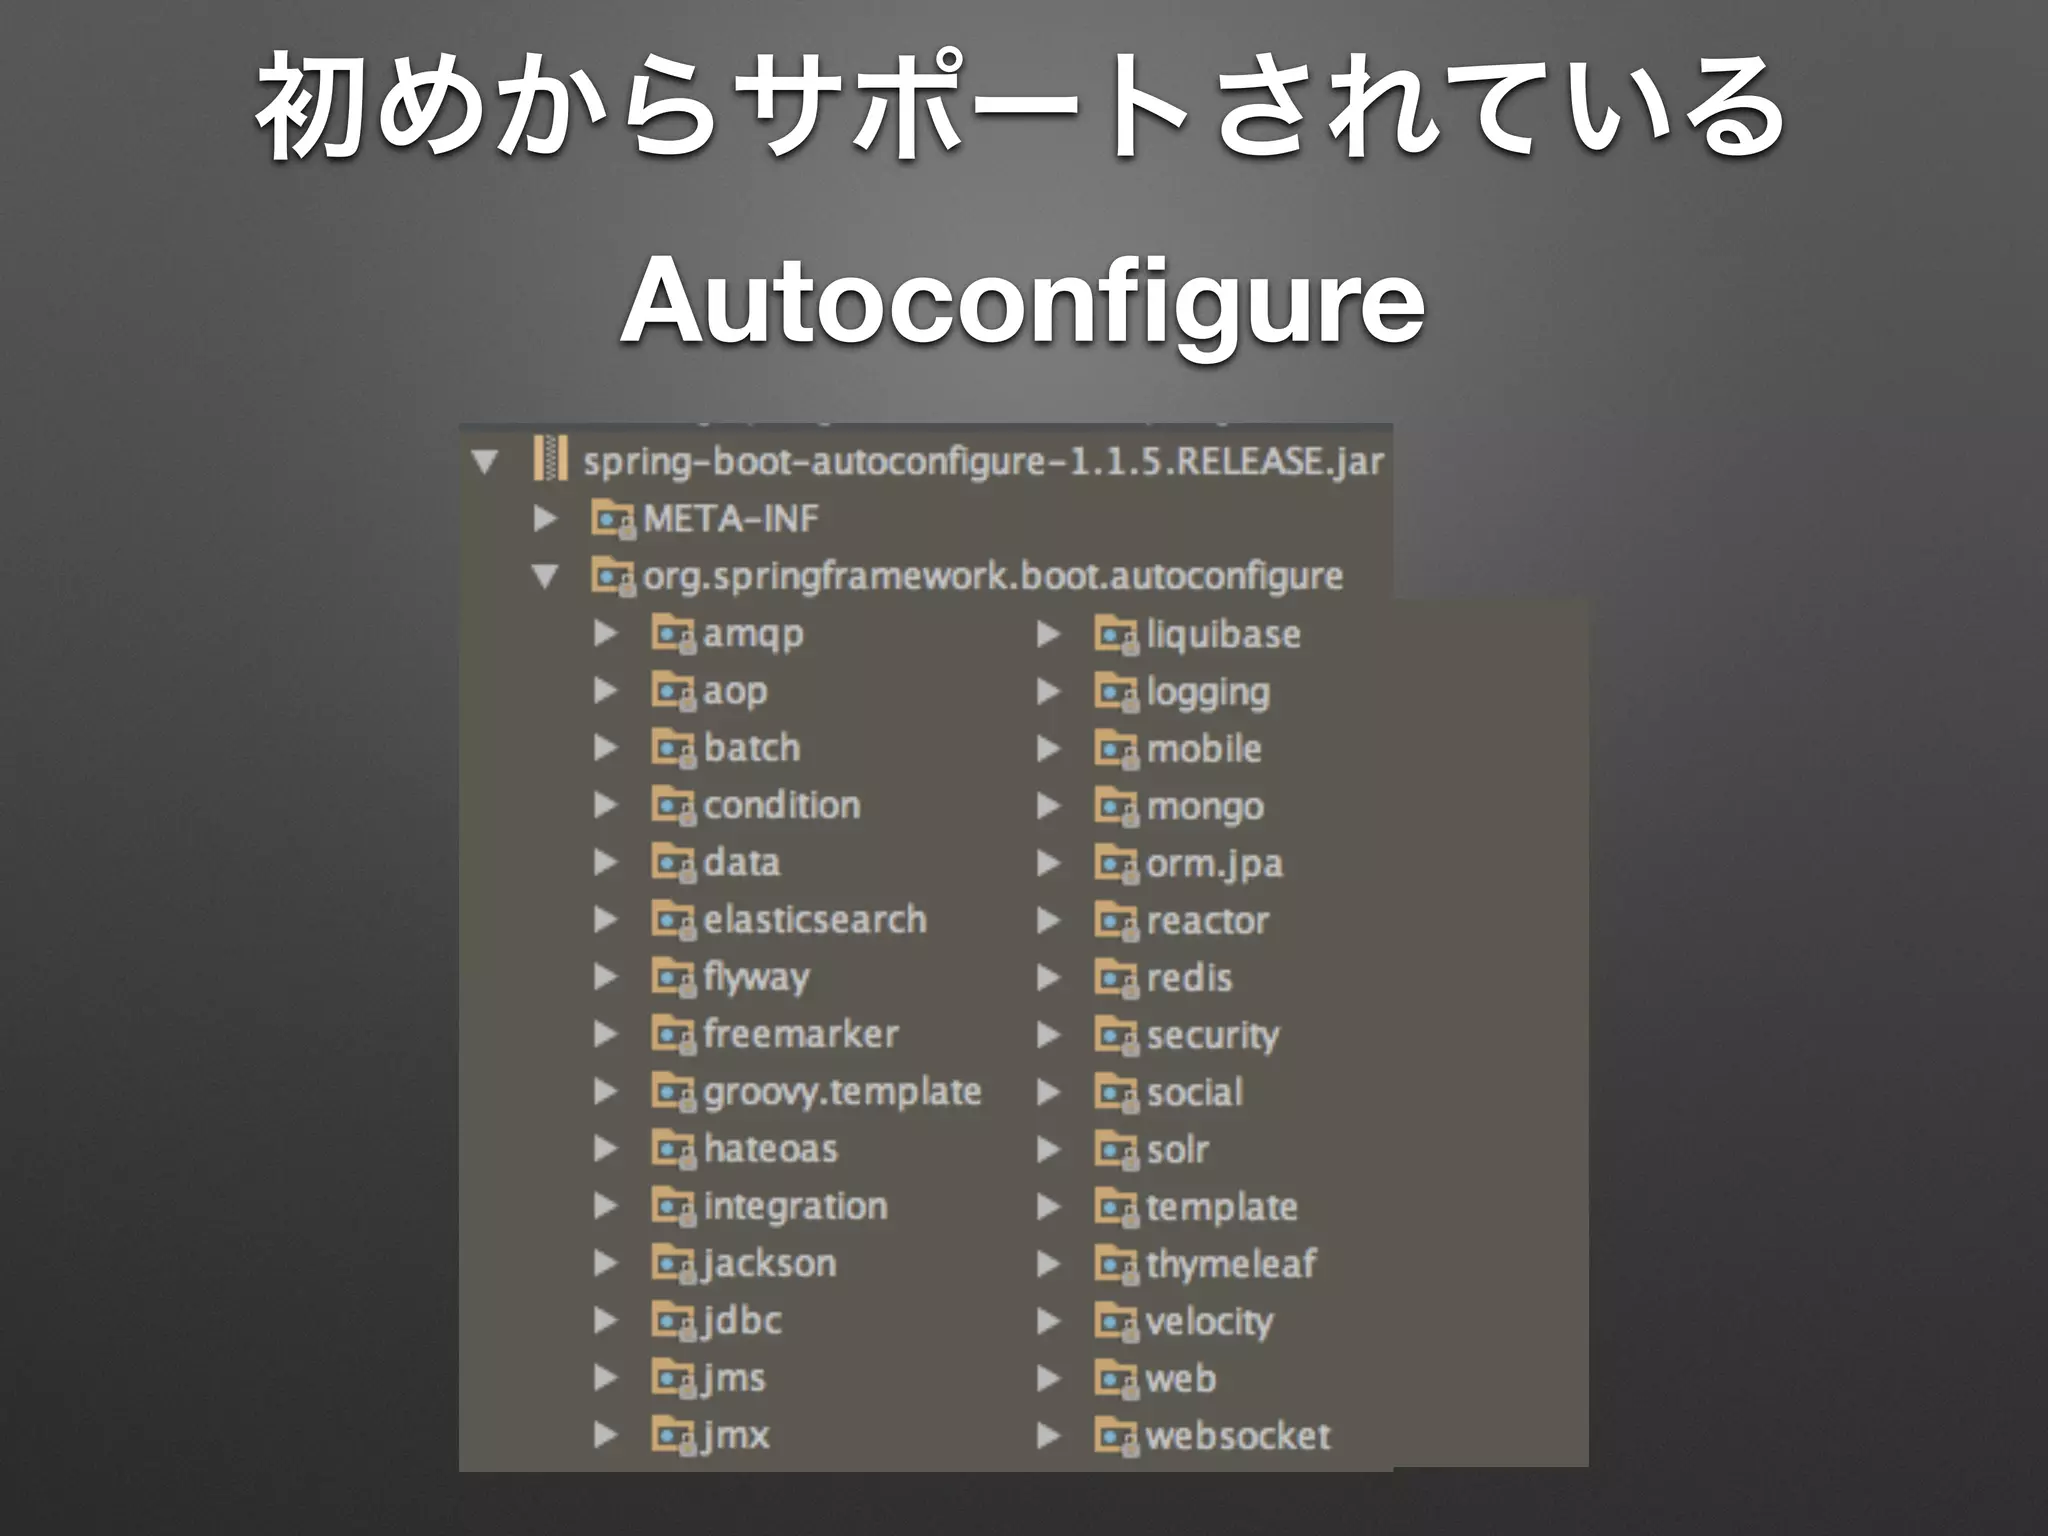This screenshot has height=1536, width=2048.
Task: Select the jdbc package name
Action: coord(743,1322)
